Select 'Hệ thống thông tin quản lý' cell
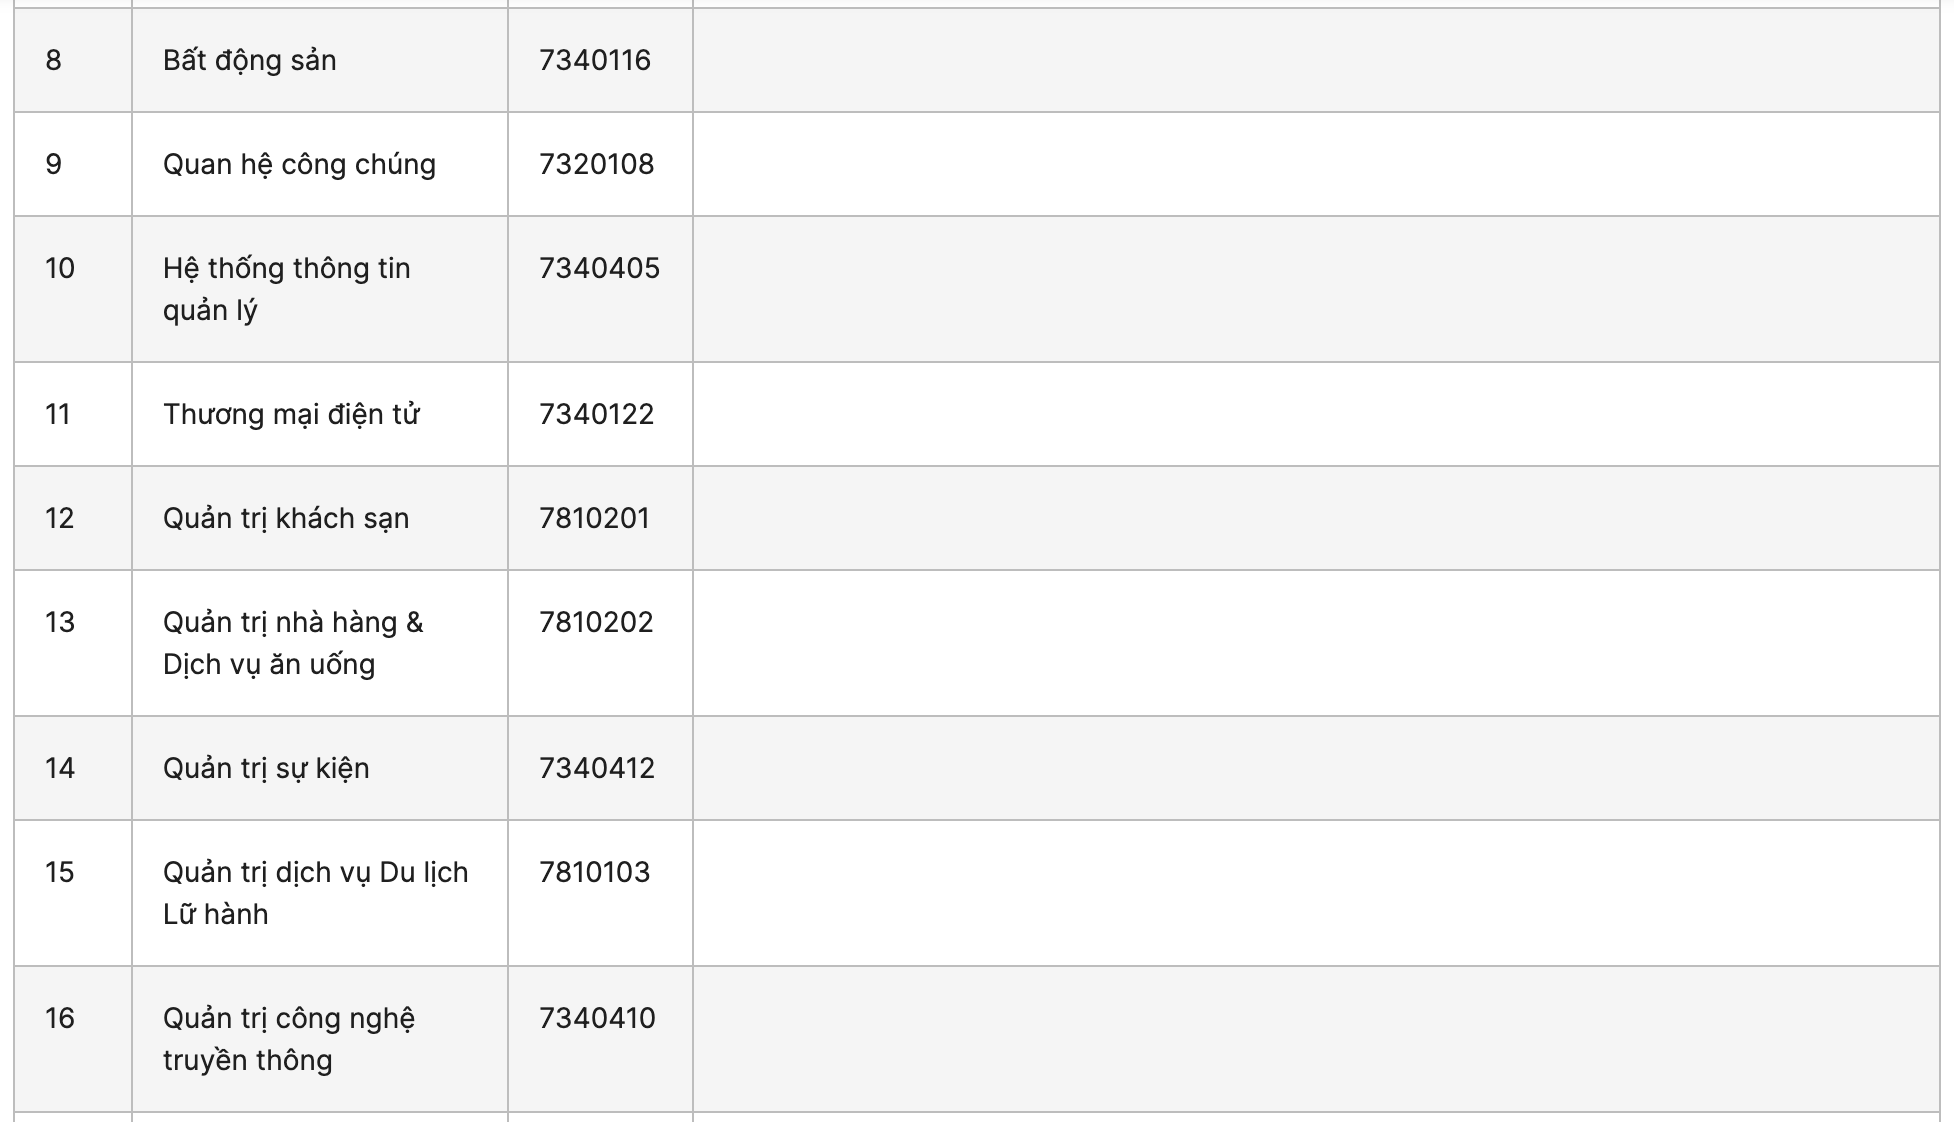Screen dimensions: 1954x1122 pos(320,289)
